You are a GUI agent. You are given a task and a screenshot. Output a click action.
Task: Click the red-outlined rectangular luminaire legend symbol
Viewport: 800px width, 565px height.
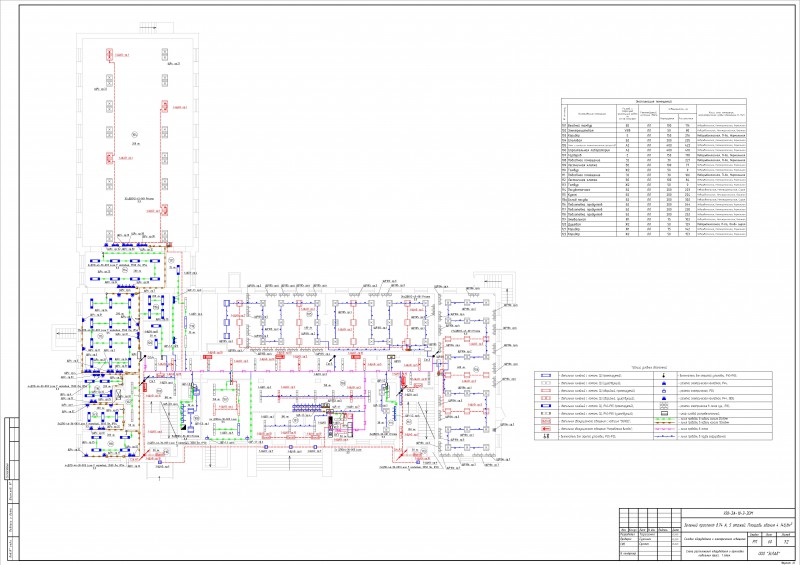click(x=546, y=390)
